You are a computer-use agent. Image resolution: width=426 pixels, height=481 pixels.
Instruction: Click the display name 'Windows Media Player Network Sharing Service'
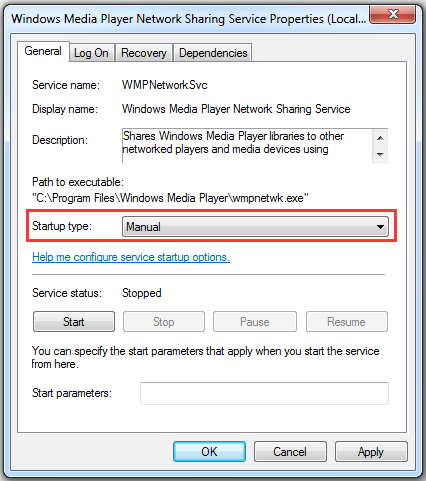pyautogui.click(x=236, y=109)
